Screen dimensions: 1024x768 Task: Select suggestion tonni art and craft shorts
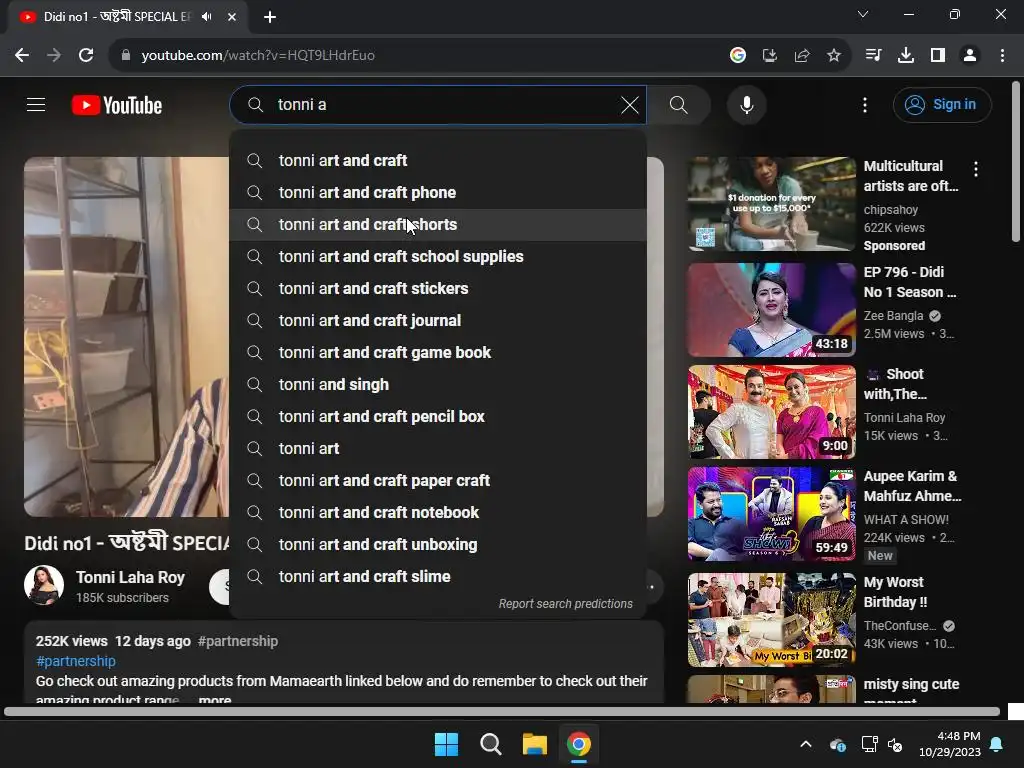pyautogui.click(x=438, y=225)
